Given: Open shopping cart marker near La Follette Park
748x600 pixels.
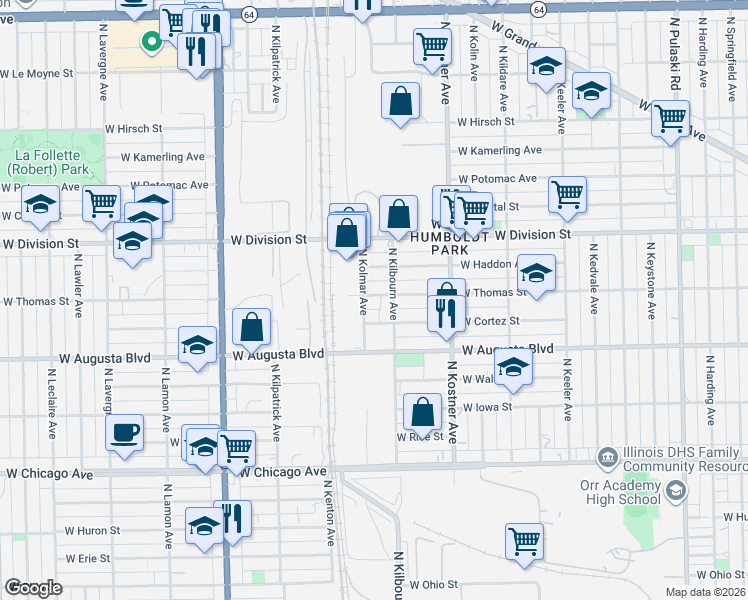Looking at the screenshot, I should tap(101, 207).
